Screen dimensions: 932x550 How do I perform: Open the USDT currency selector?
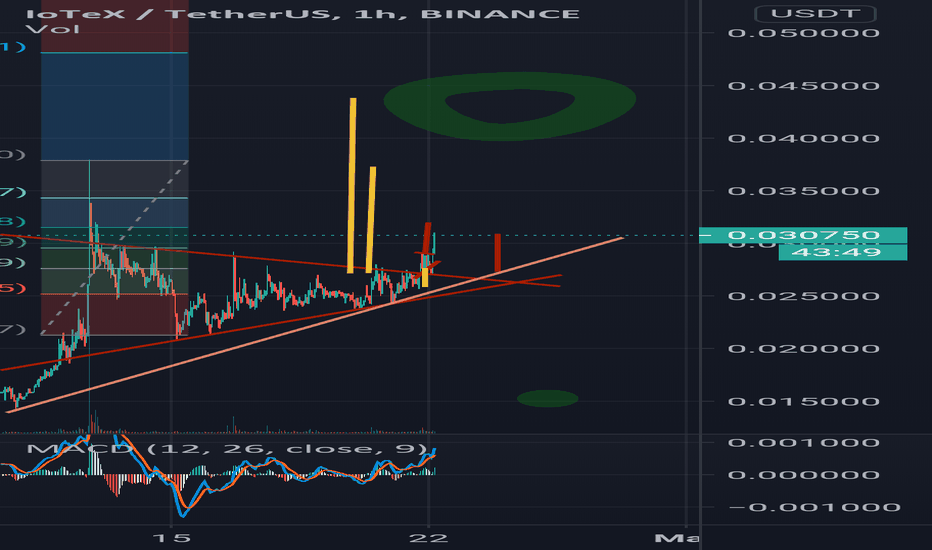pyautogui.click(x=815, y=14)
